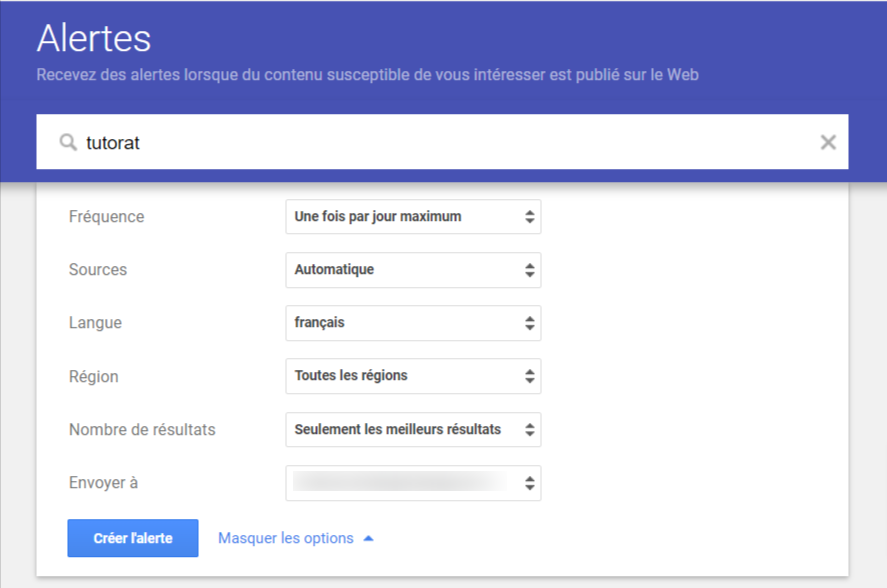Click the upward triangle next to Masquer les options
The height and width of the screenshot is (588, 887).
click(x=367, y=537)
